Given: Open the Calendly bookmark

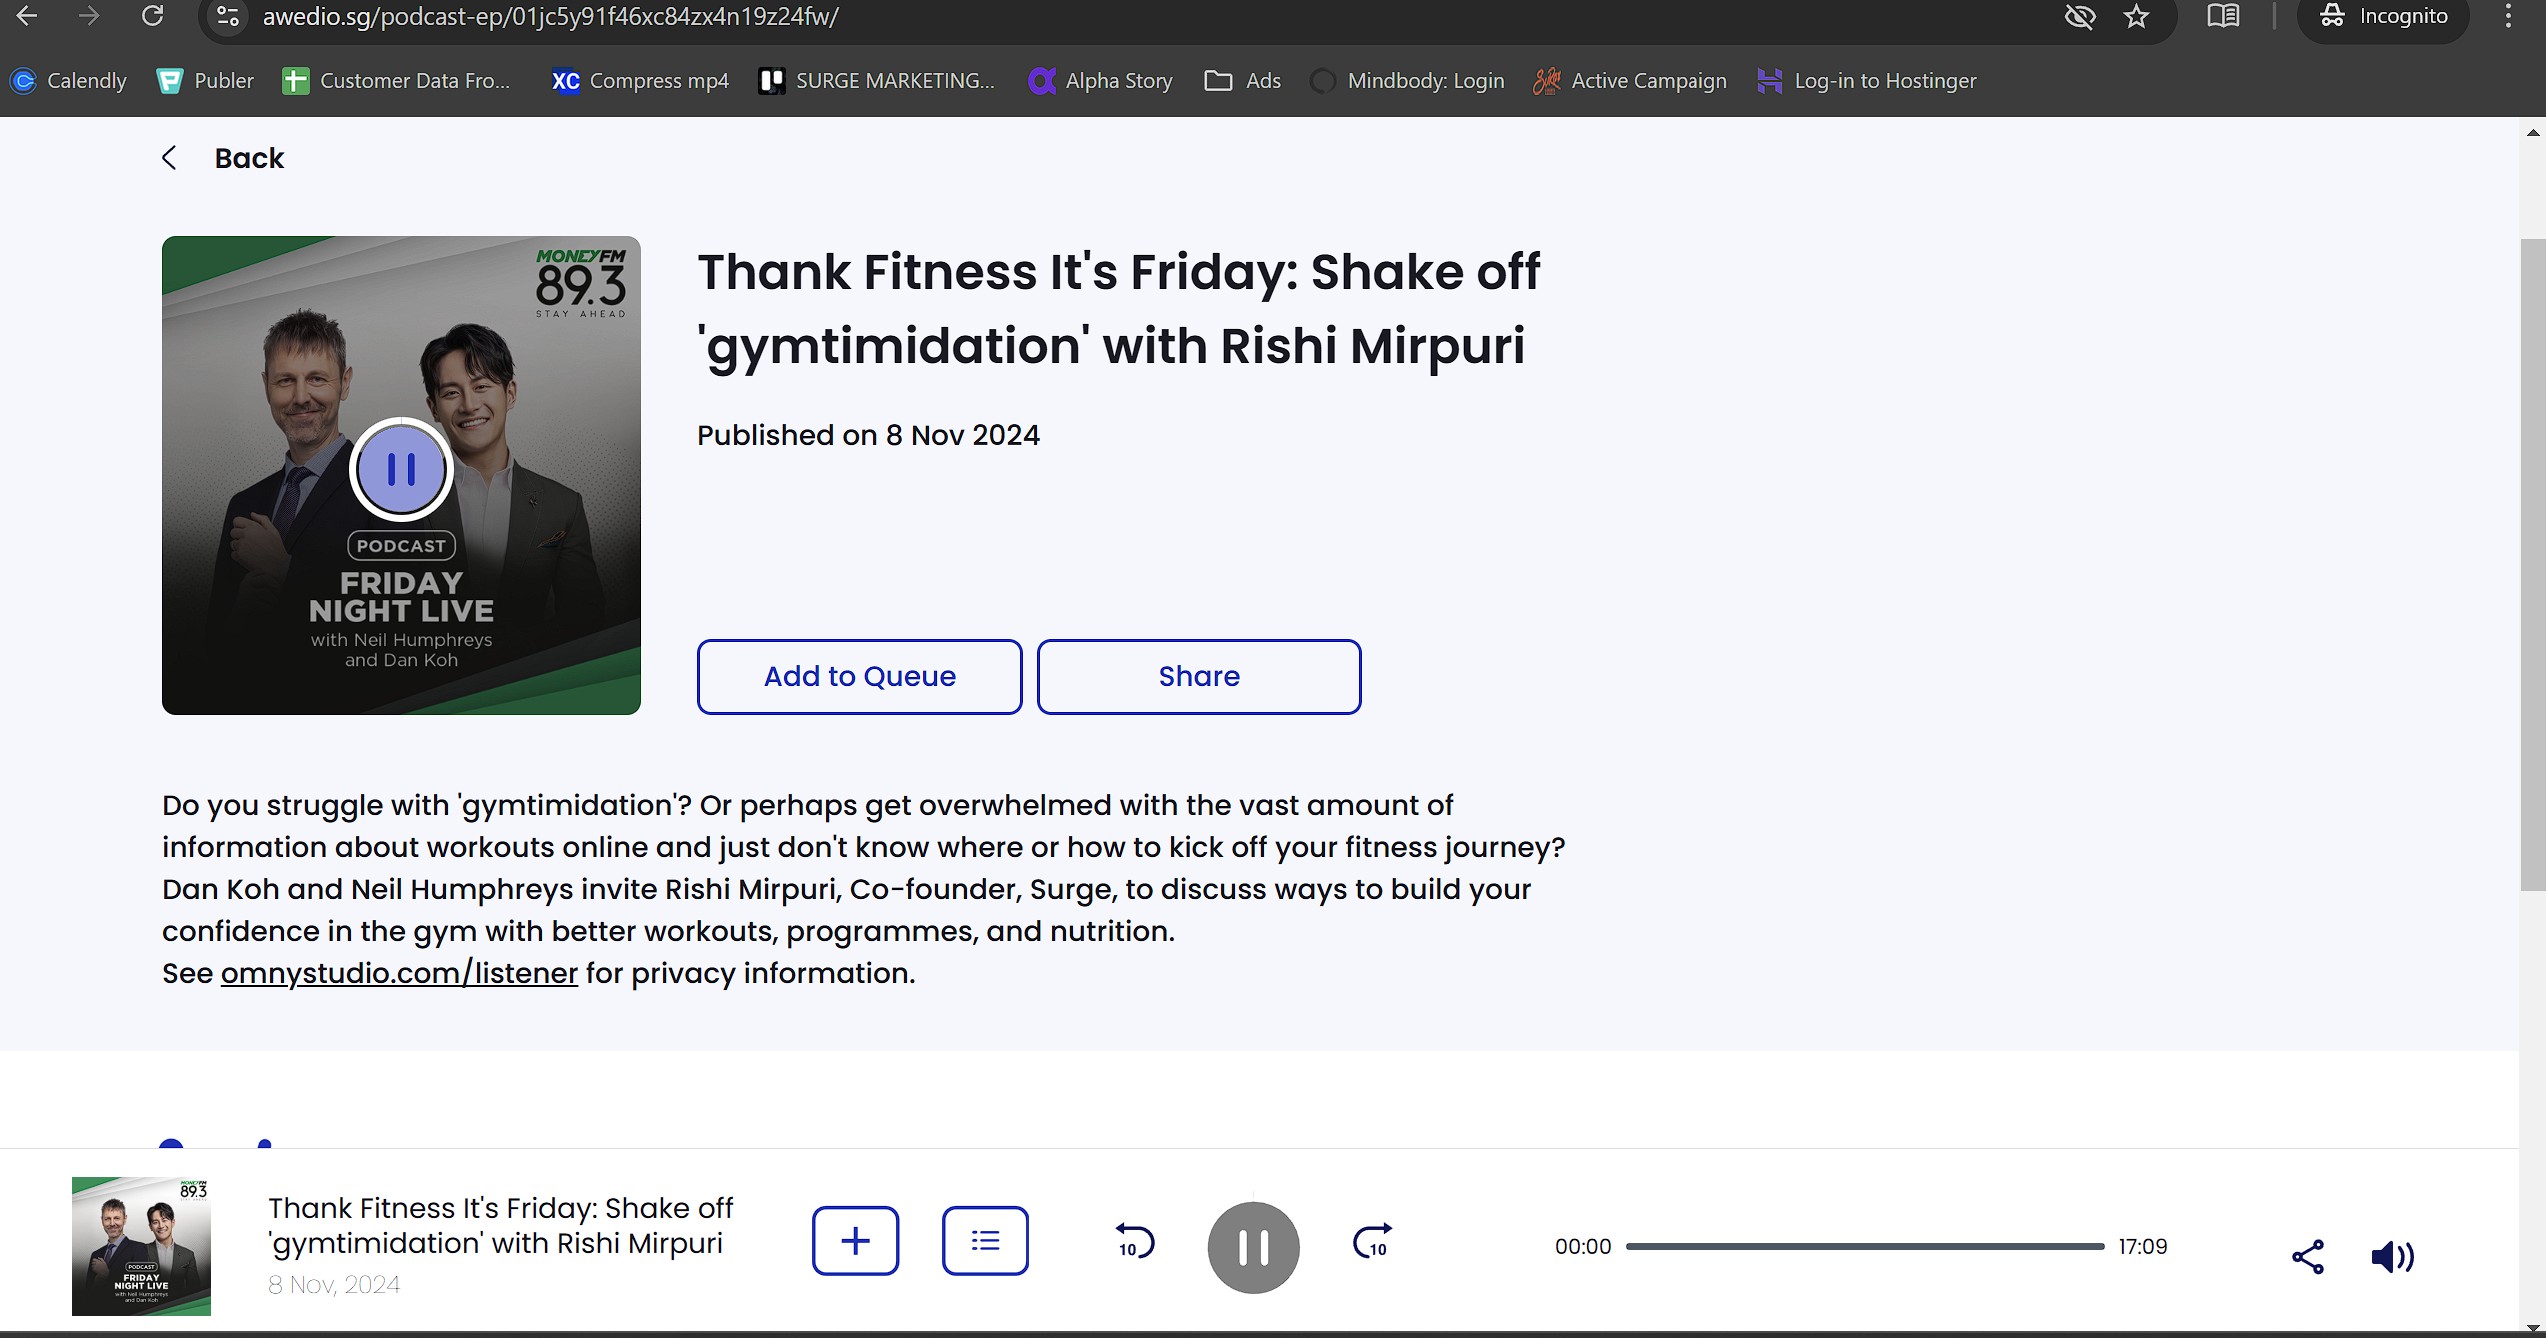Looking at the screenshot, I should 69,81.
